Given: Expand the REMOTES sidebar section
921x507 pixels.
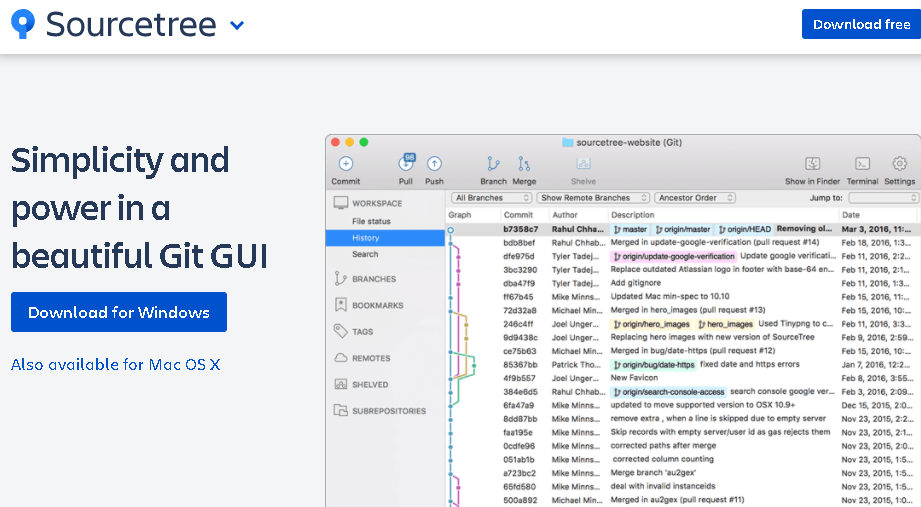Looking at the screenshot, I should click(x=371, y=358).
